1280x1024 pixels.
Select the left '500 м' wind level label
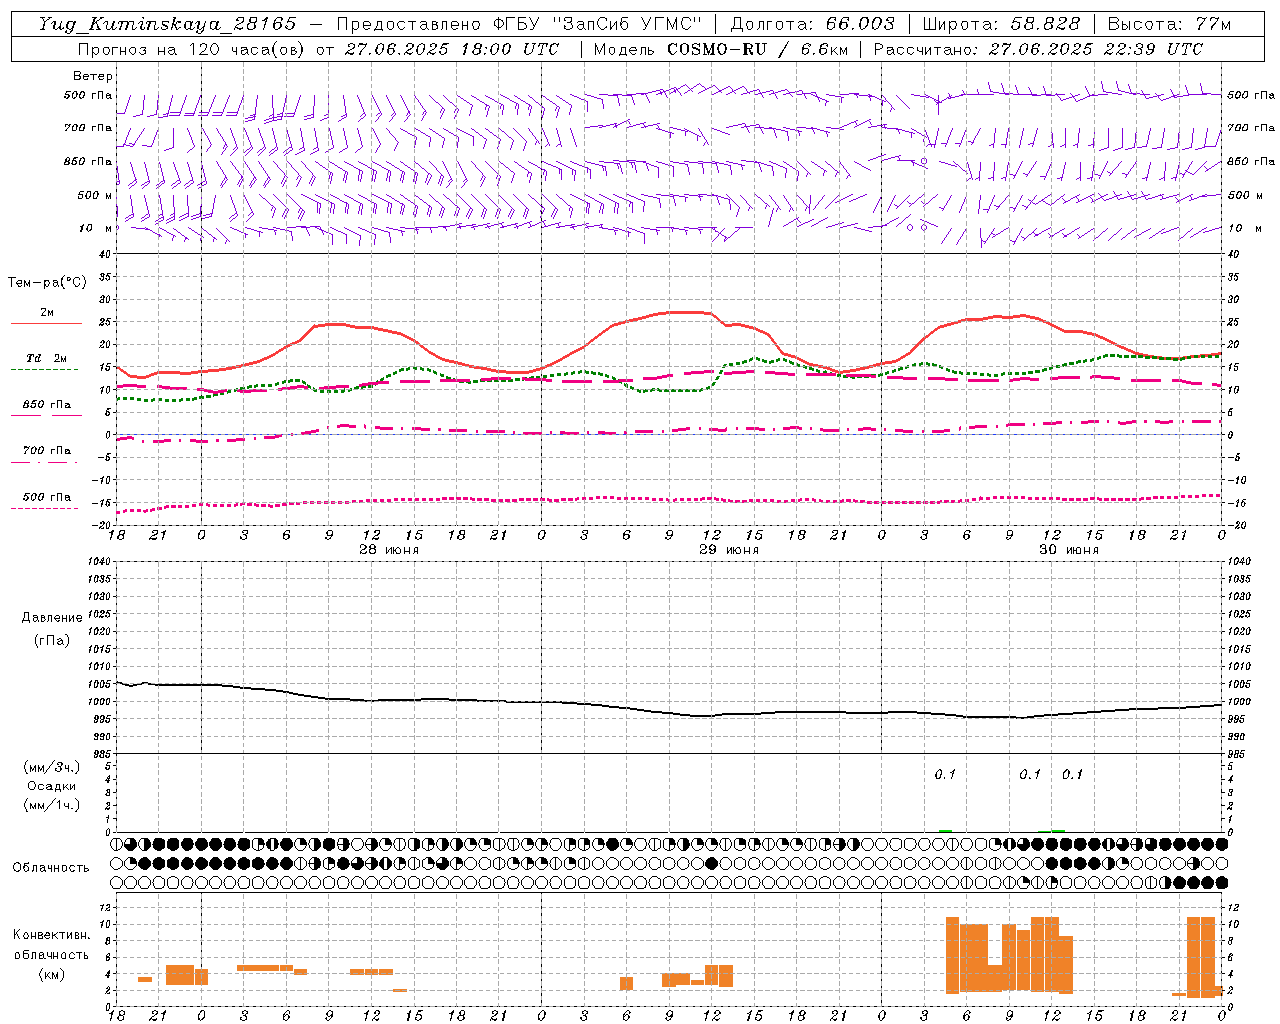pos(95,195)
